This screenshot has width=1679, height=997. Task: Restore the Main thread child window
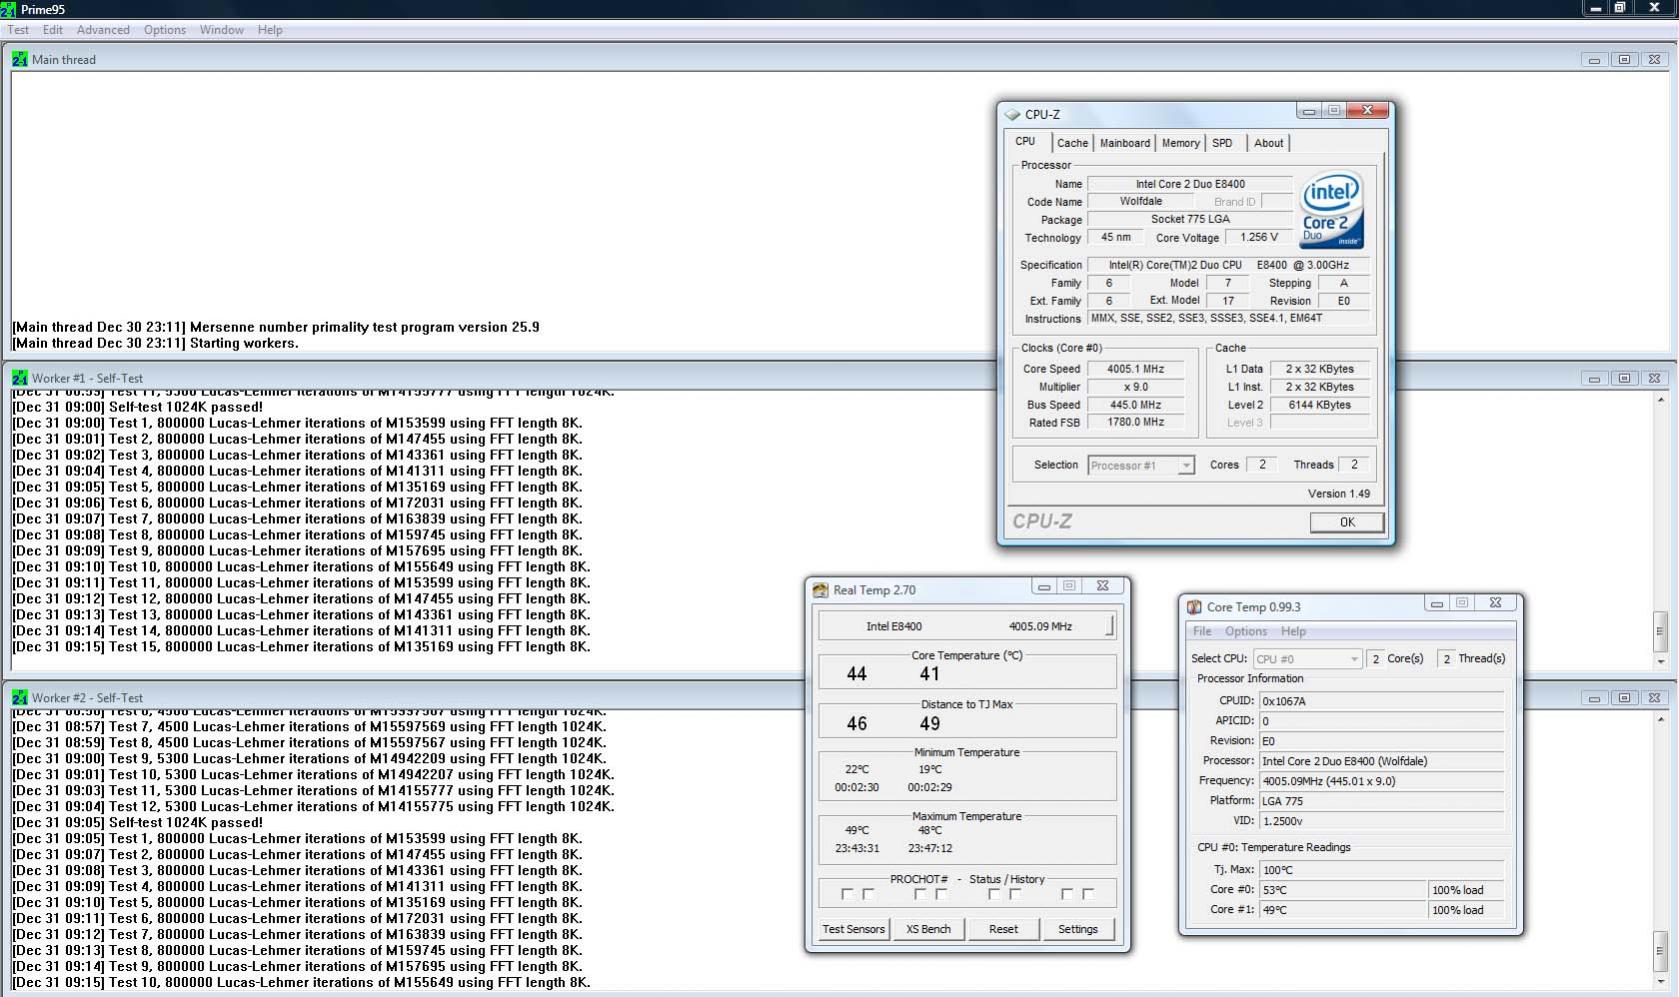click(x=1624, y=60)
